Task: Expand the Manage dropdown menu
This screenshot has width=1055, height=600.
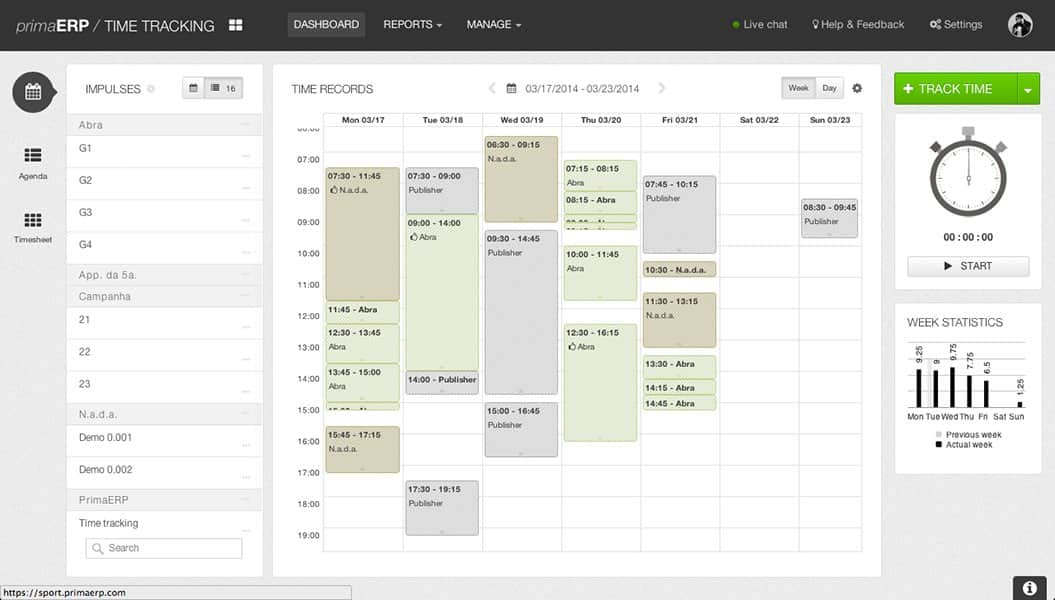Action: [493, 24]
